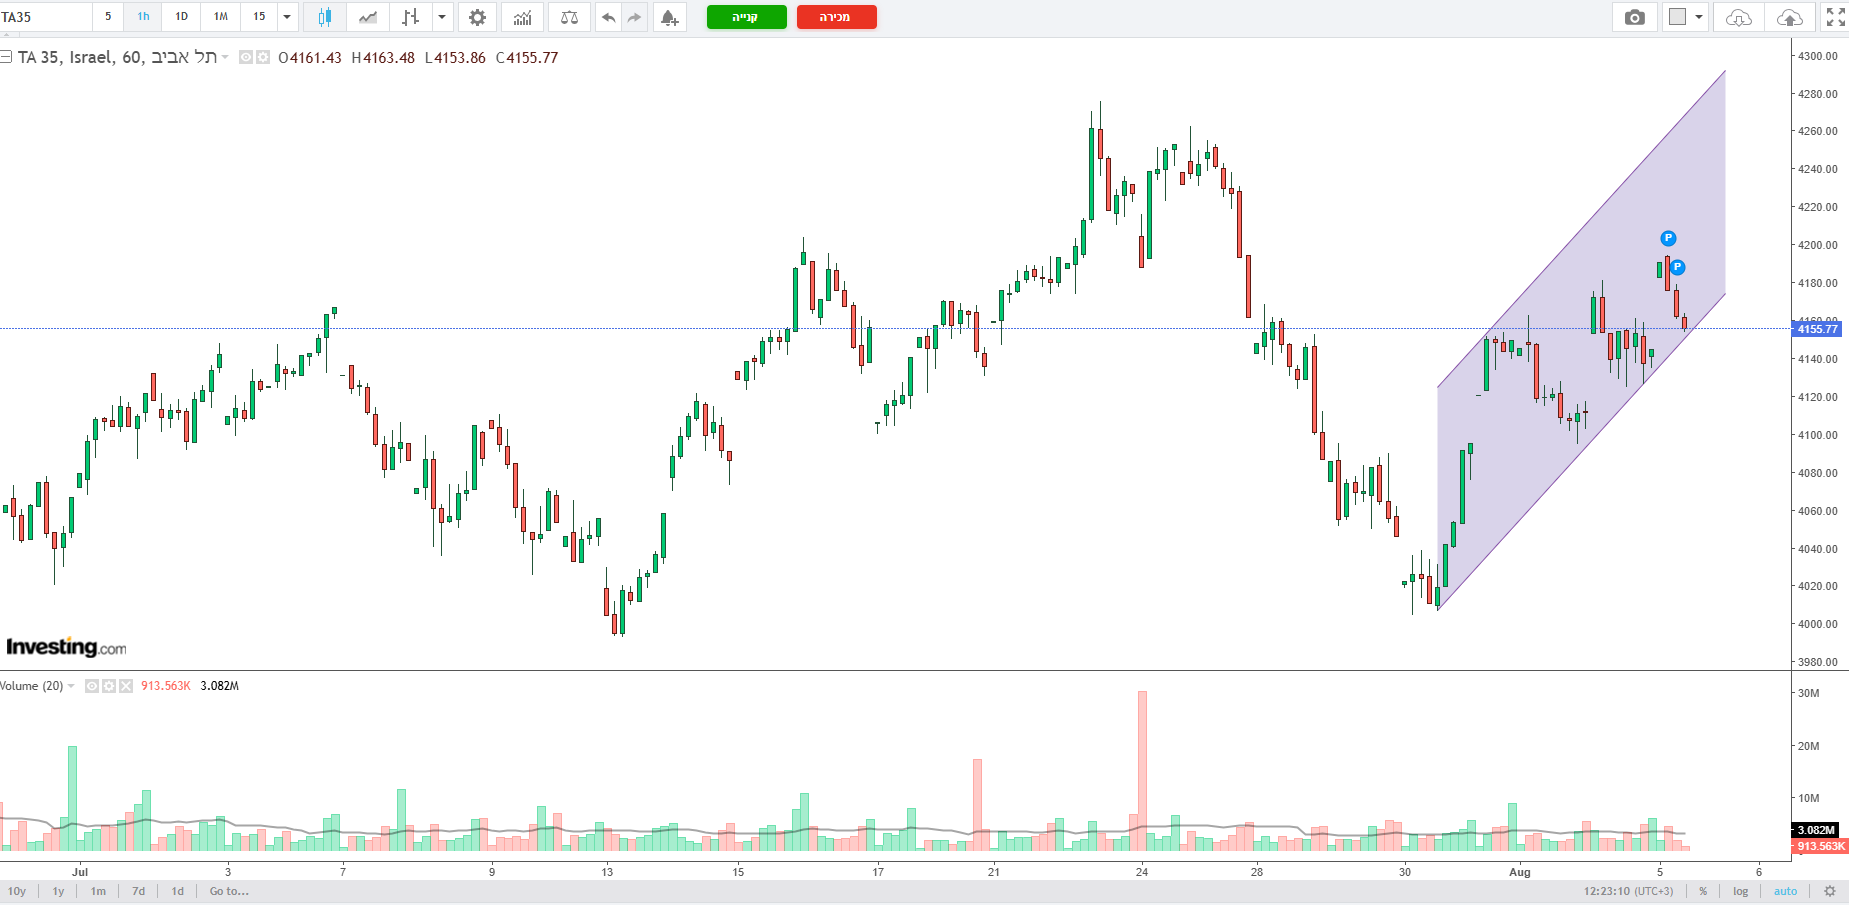Open the layout selection dropdown
This screenshot has height=905, width=1849.
point(1685,17)
